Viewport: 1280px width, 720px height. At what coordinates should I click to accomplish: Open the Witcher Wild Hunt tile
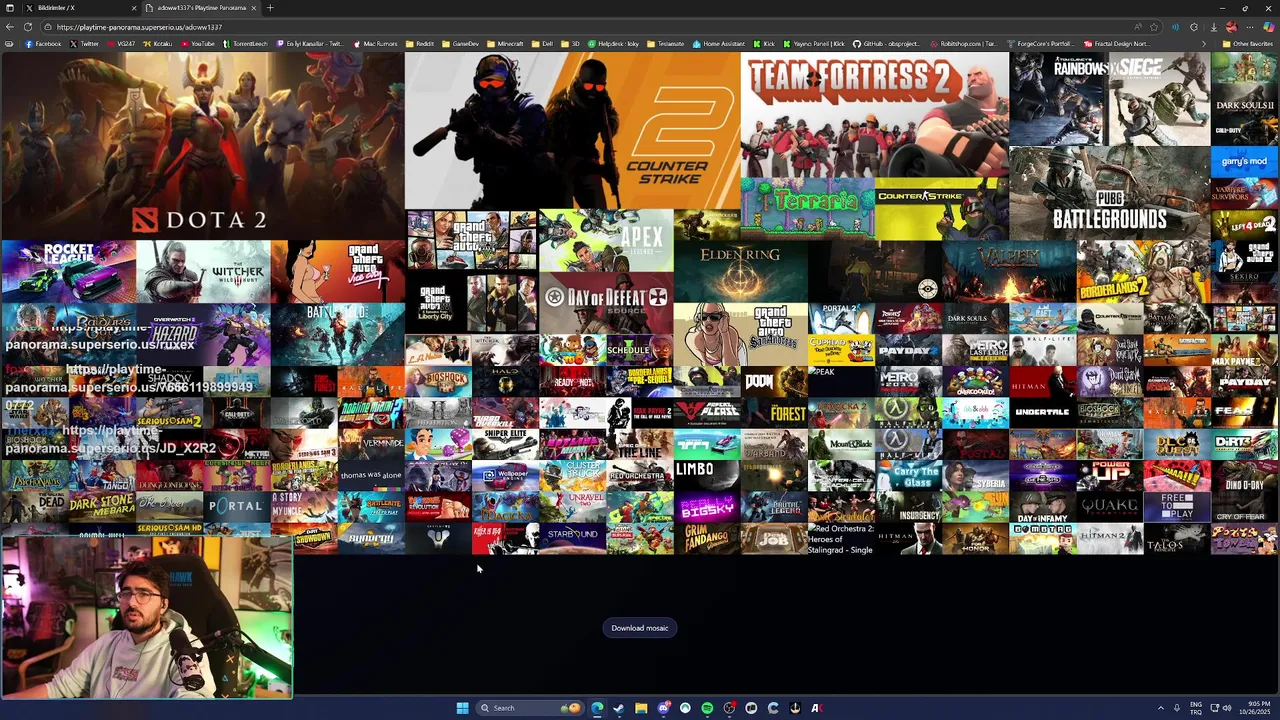click(x=203, y=271)
